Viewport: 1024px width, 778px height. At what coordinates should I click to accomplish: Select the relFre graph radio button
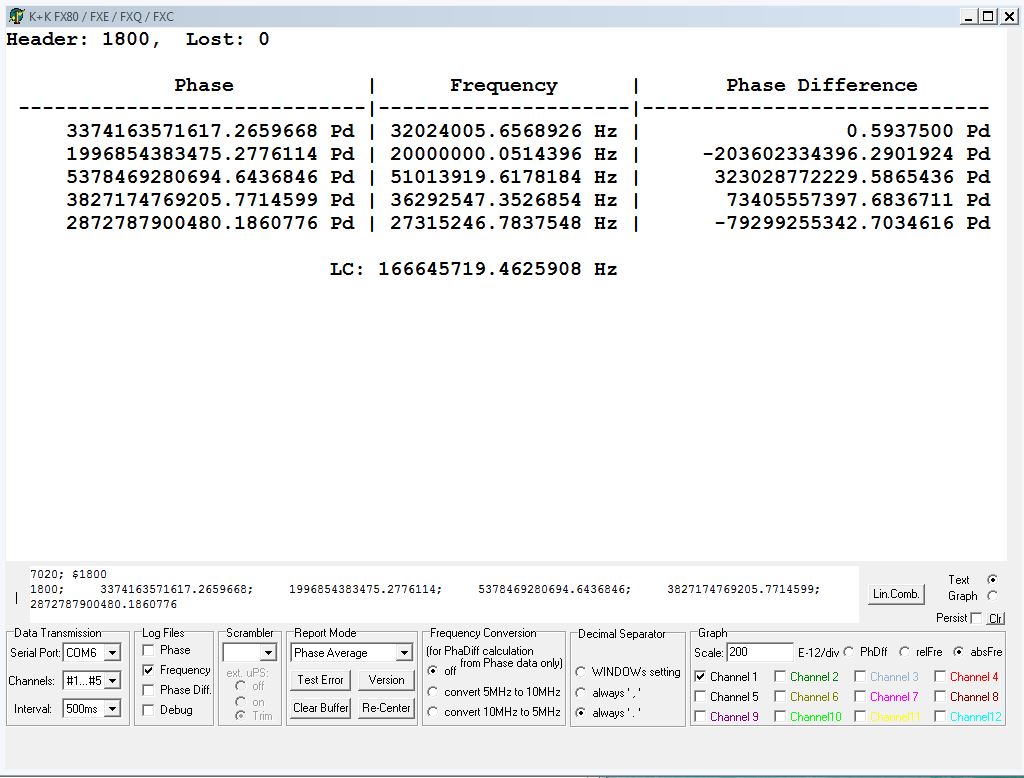click(x=904, y=651)
